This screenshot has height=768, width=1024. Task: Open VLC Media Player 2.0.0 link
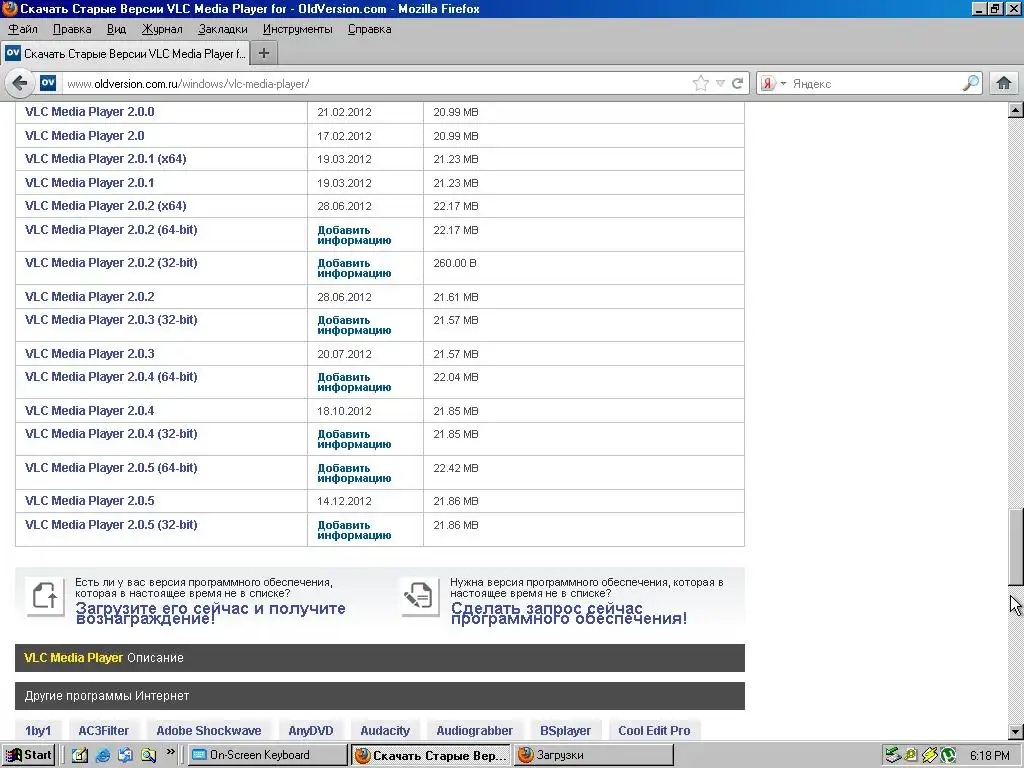(89, 112)
